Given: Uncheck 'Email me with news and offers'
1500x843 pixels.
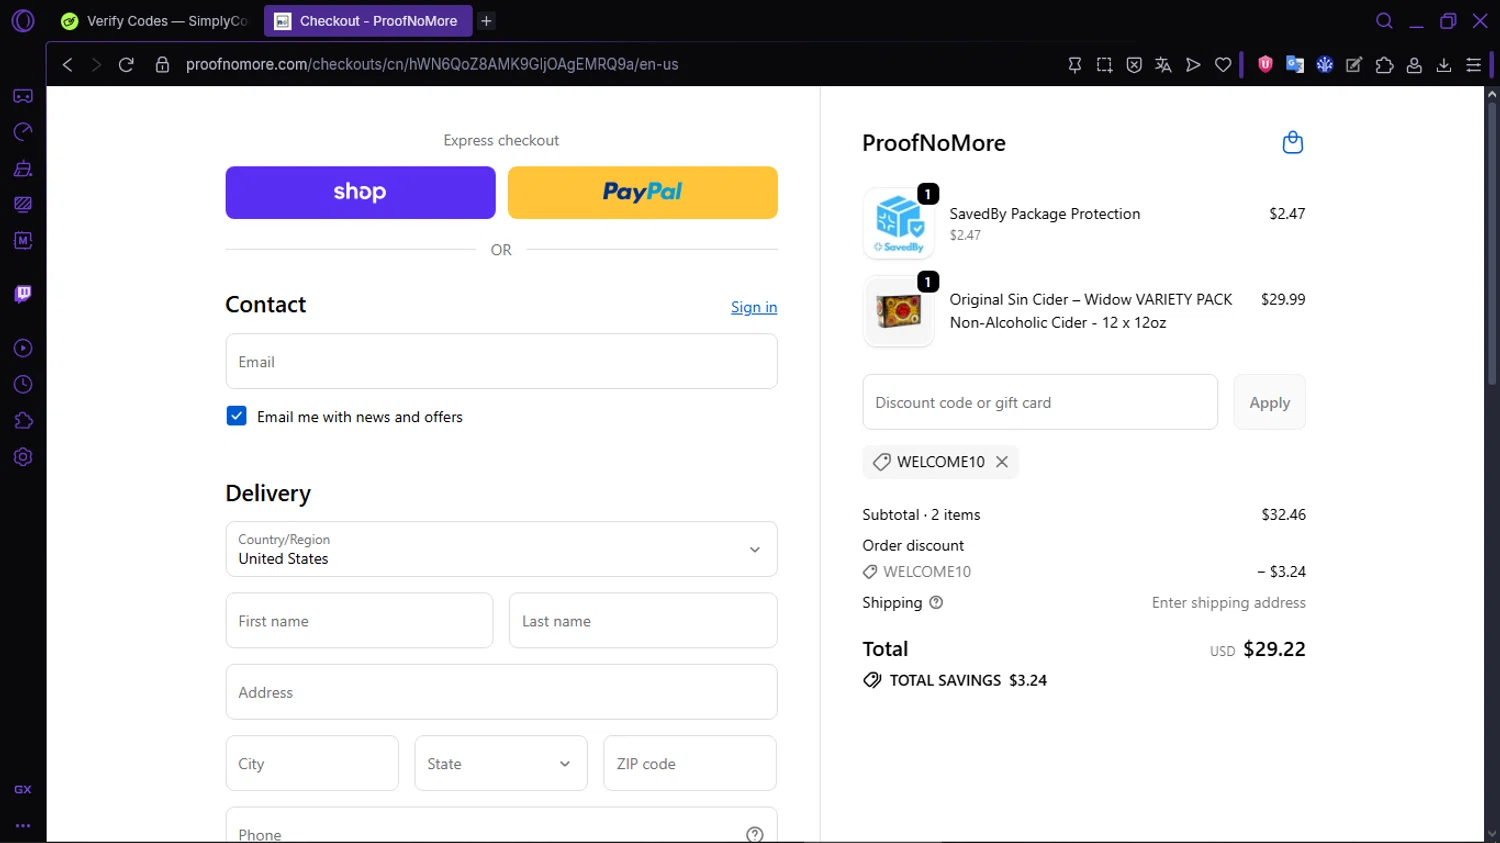Looking at the screenshot, I should tap(236, 416).
